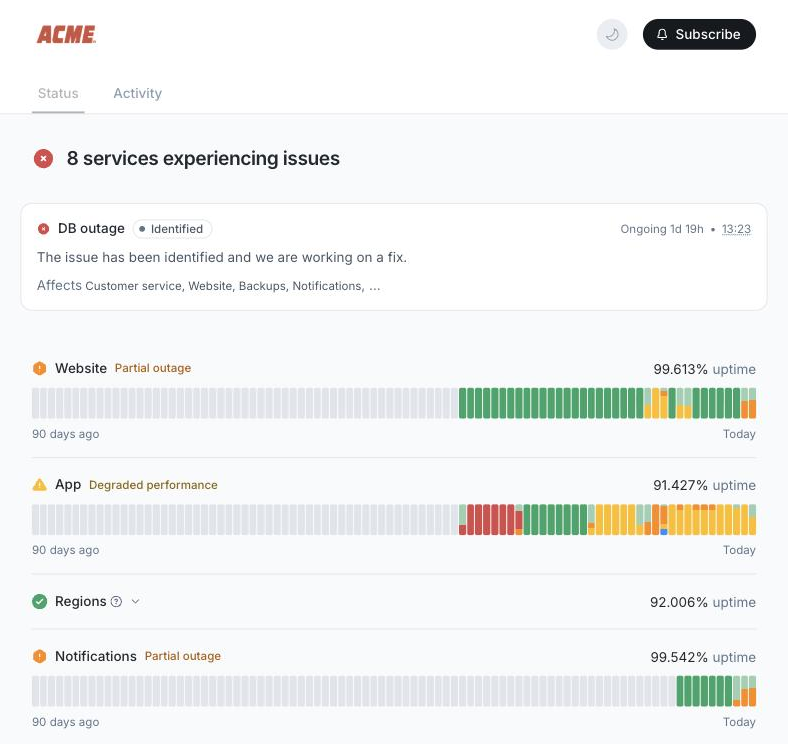Click the Affects services list line
The height and width of the screenshot is (744, 788).
(208, 286)
